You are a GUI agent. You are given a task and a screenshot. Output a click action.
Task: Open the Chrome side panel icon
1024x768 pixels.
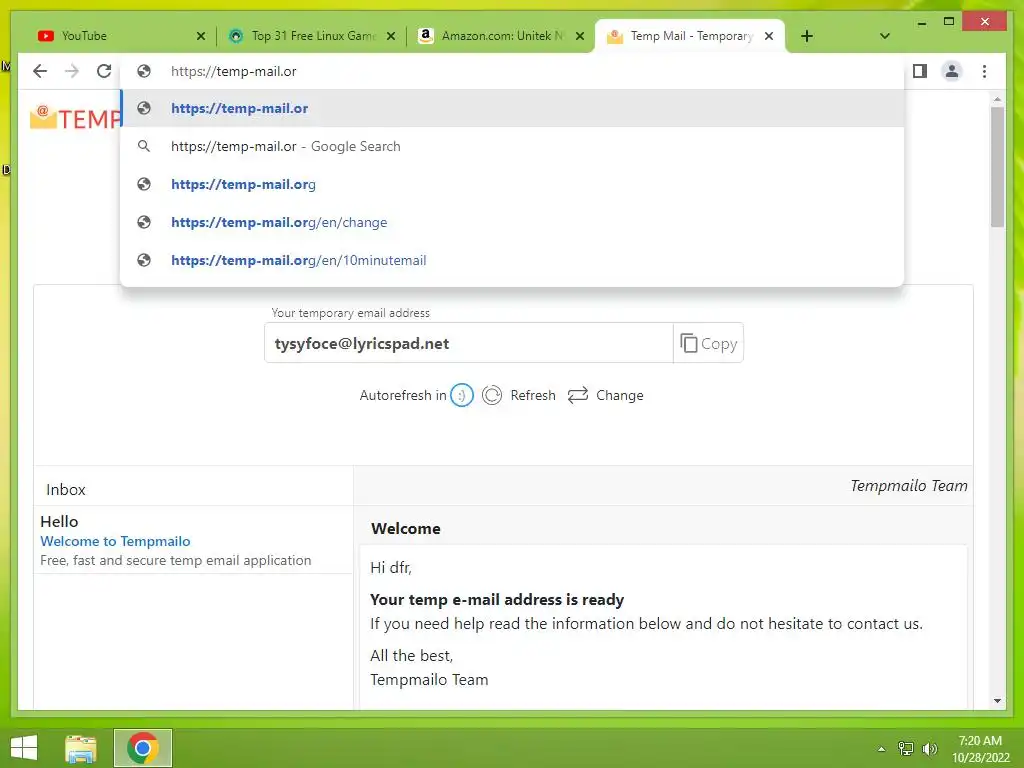coord(920,71)
